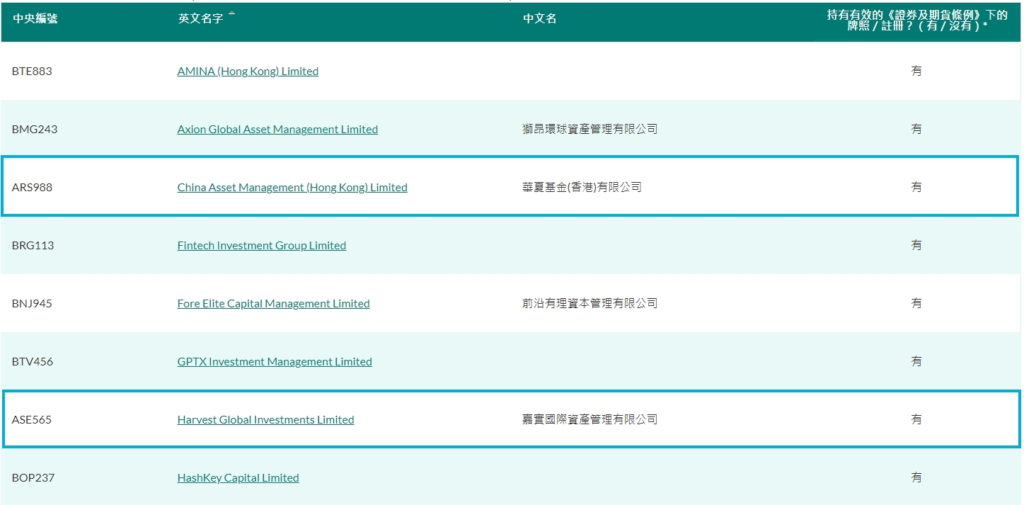Click license status 有 in GPTX row

point(917,362)
